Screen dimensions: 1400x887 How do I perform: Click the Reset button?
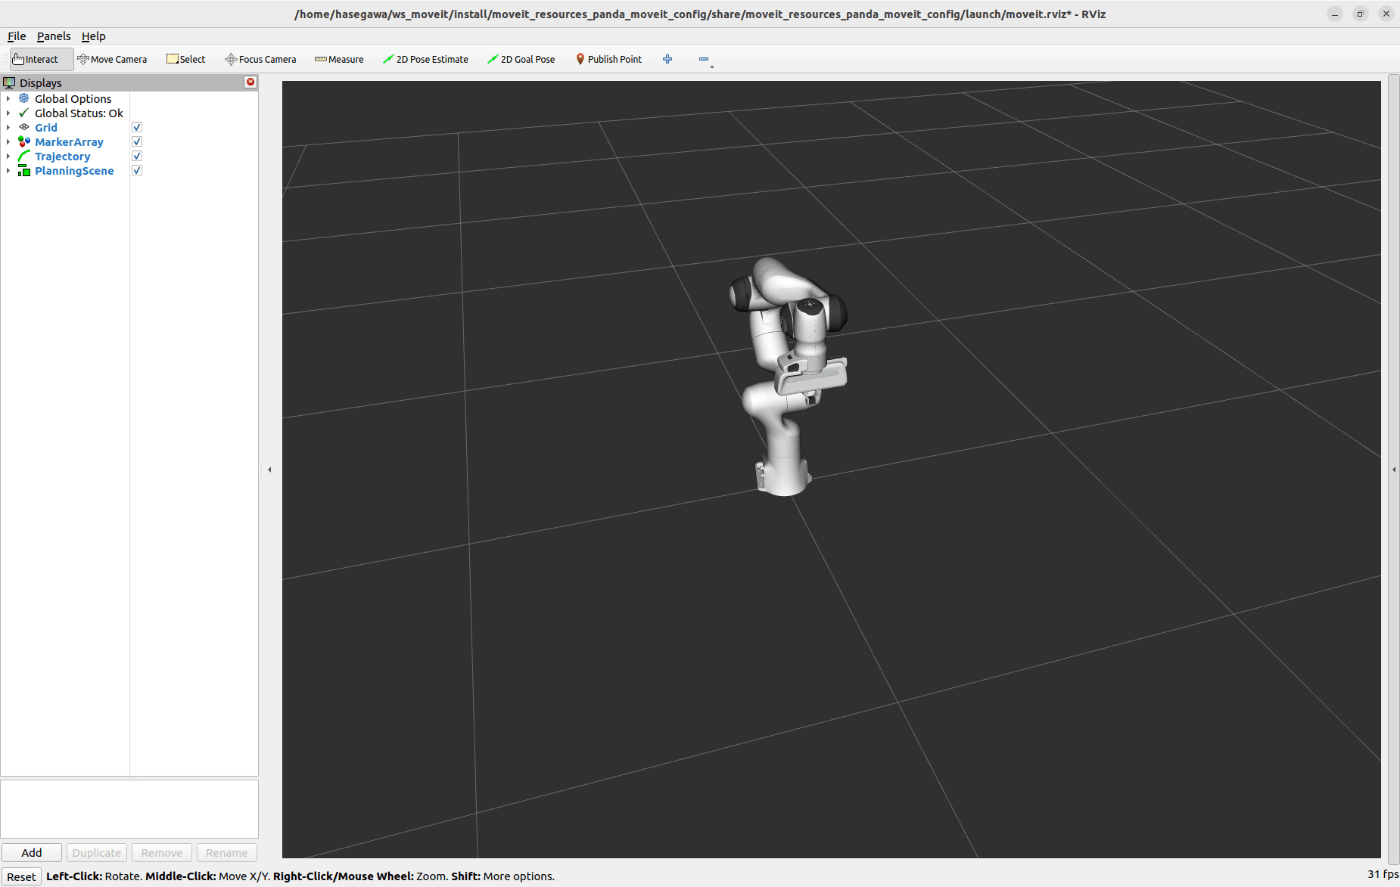click(x=21, y=877)
